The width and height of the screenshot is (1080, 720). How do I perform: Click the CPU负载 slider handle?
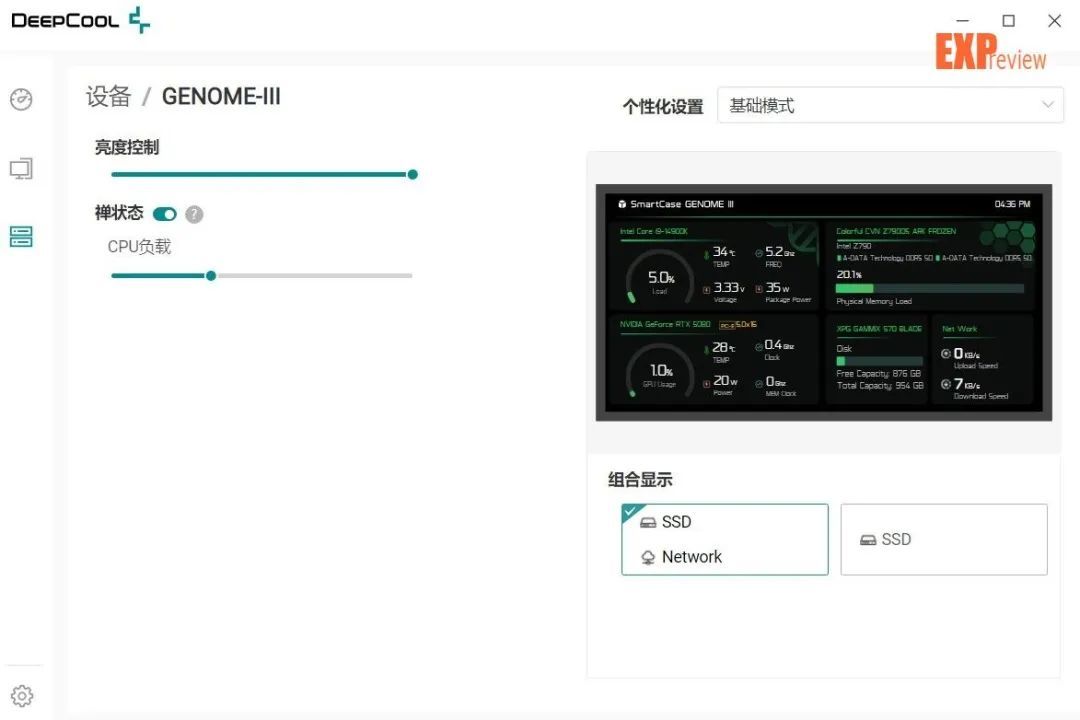click(211, 276)
